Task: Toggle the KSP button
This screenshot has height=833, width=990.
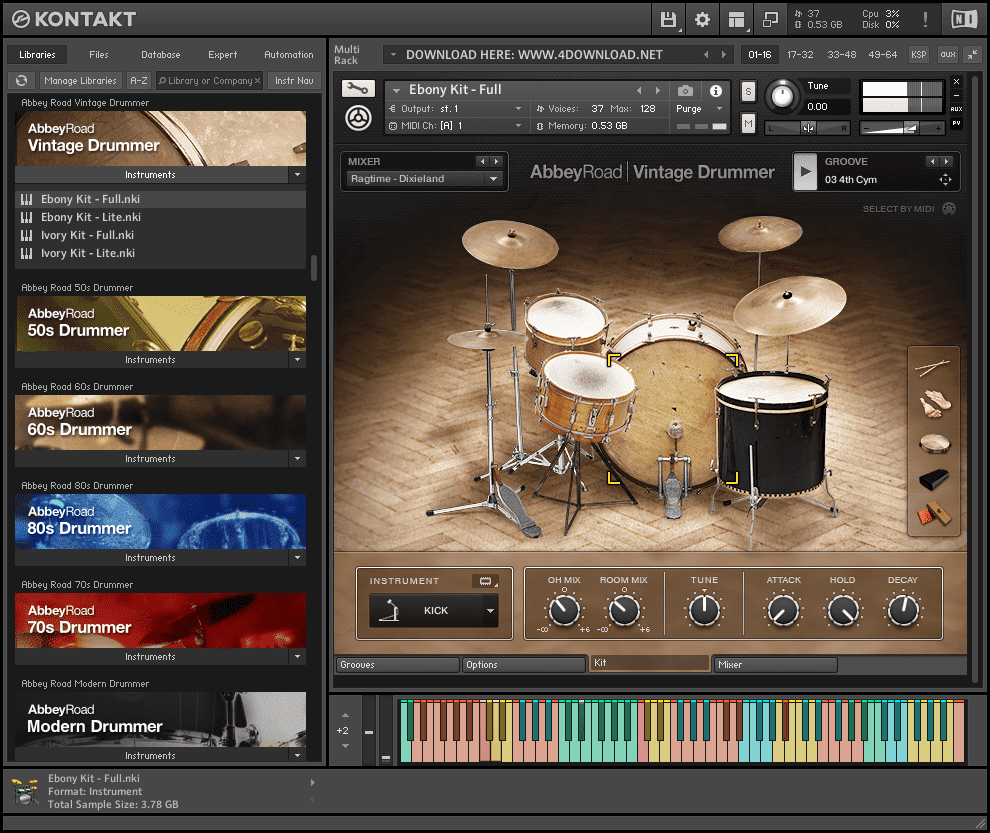Action: (918, 54)
